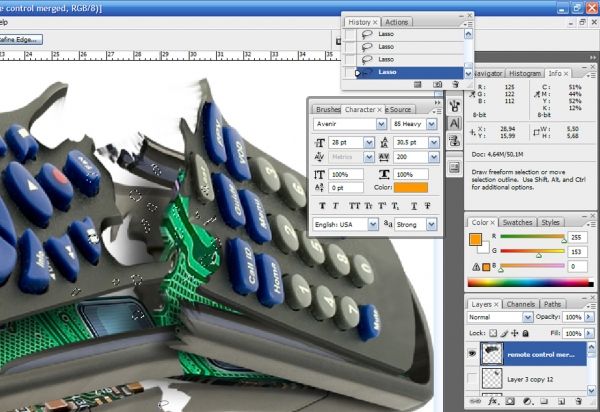Image resolution: width=600 pixels, height=412 pixels.
Task: Toggle lock transparent pixels
Action: point(493,333)
